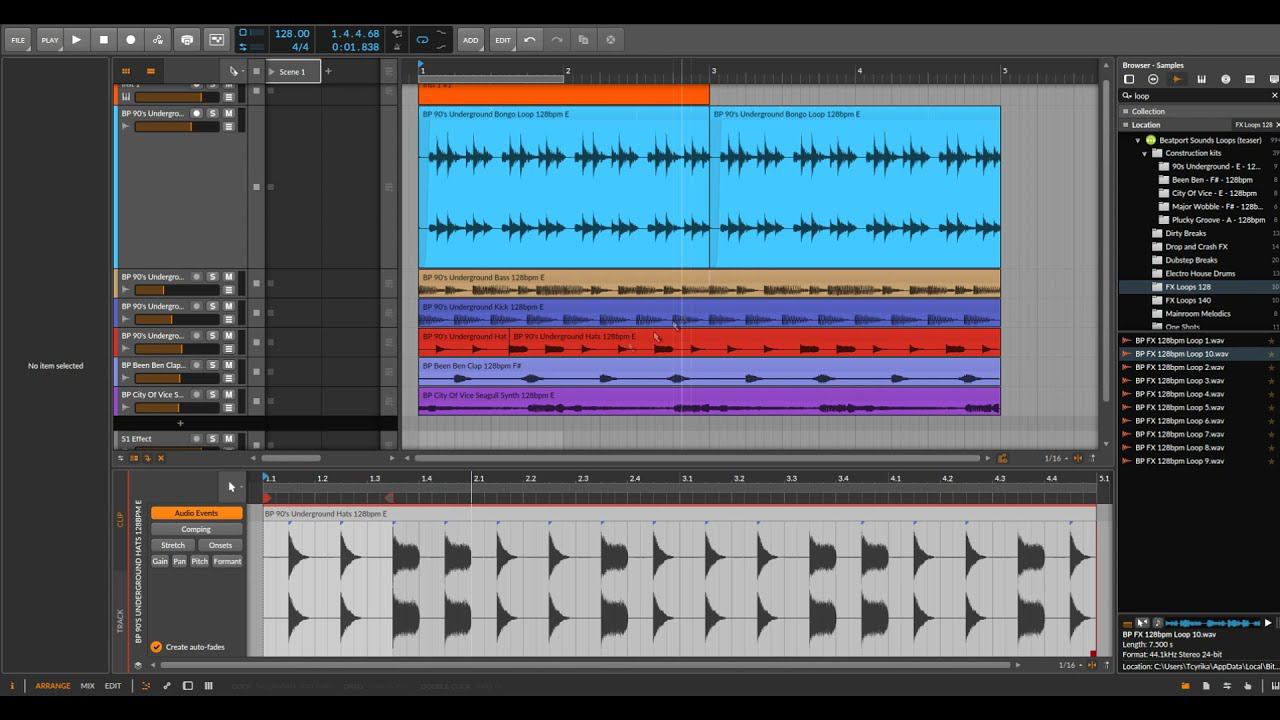This screenshot has width=1280, height=720.
Task: Mute the BP Been Ben Clap track
Action: 228,366
